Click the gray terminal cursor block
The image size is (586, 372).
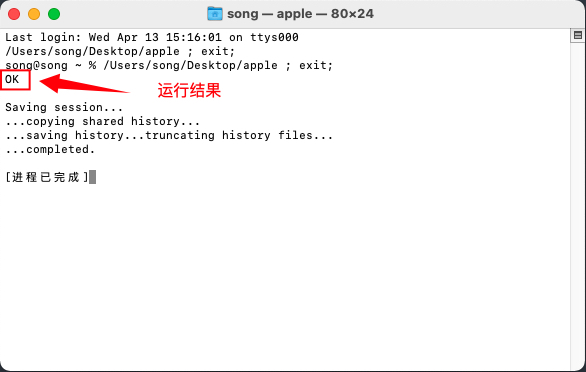tap(93, 177)
